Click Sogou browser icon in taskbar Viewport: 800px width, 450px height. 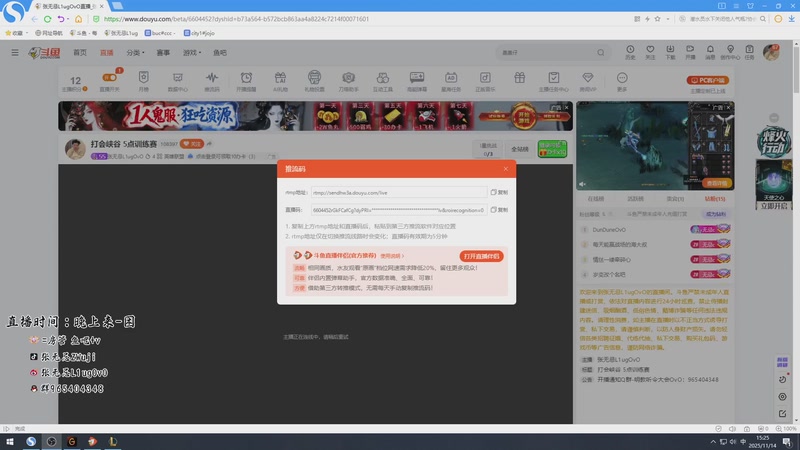click(x=31, y=441)
